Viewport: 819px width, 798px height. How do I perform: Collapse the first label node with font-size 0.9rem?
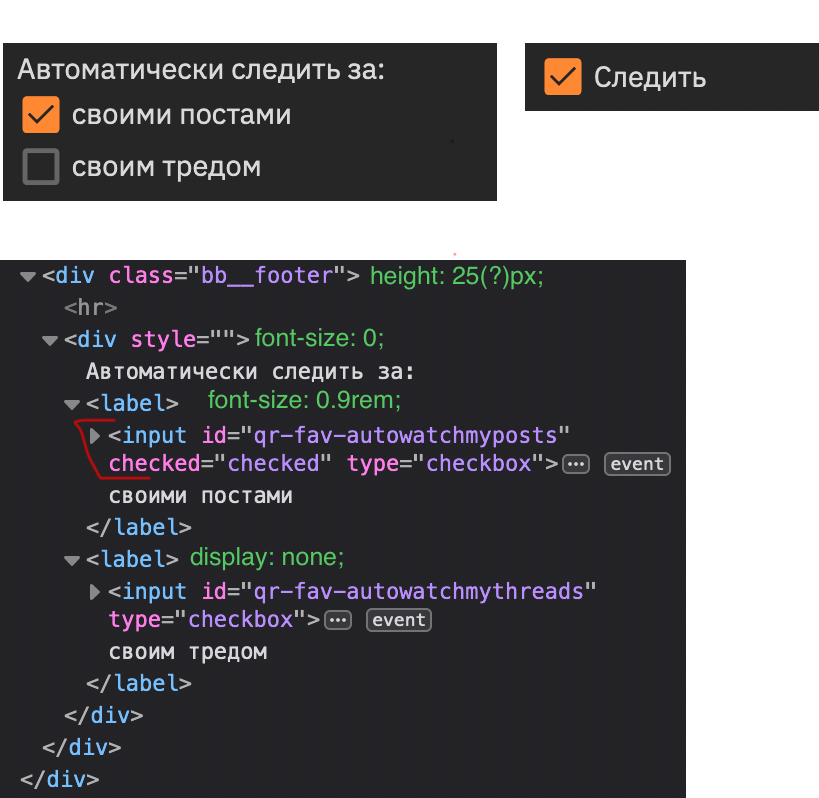[x=71, y=404]
